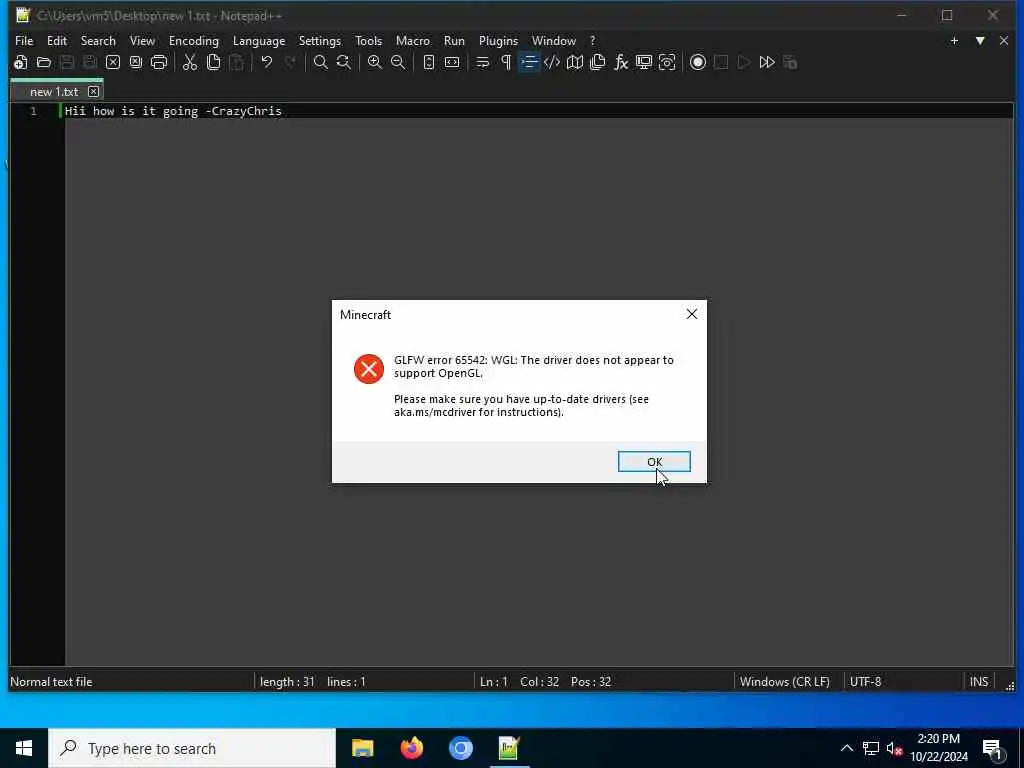1024x768 pixels.
Task: Toggle Show All Characters pilcrow icon
Action: (x=506, y=63)
